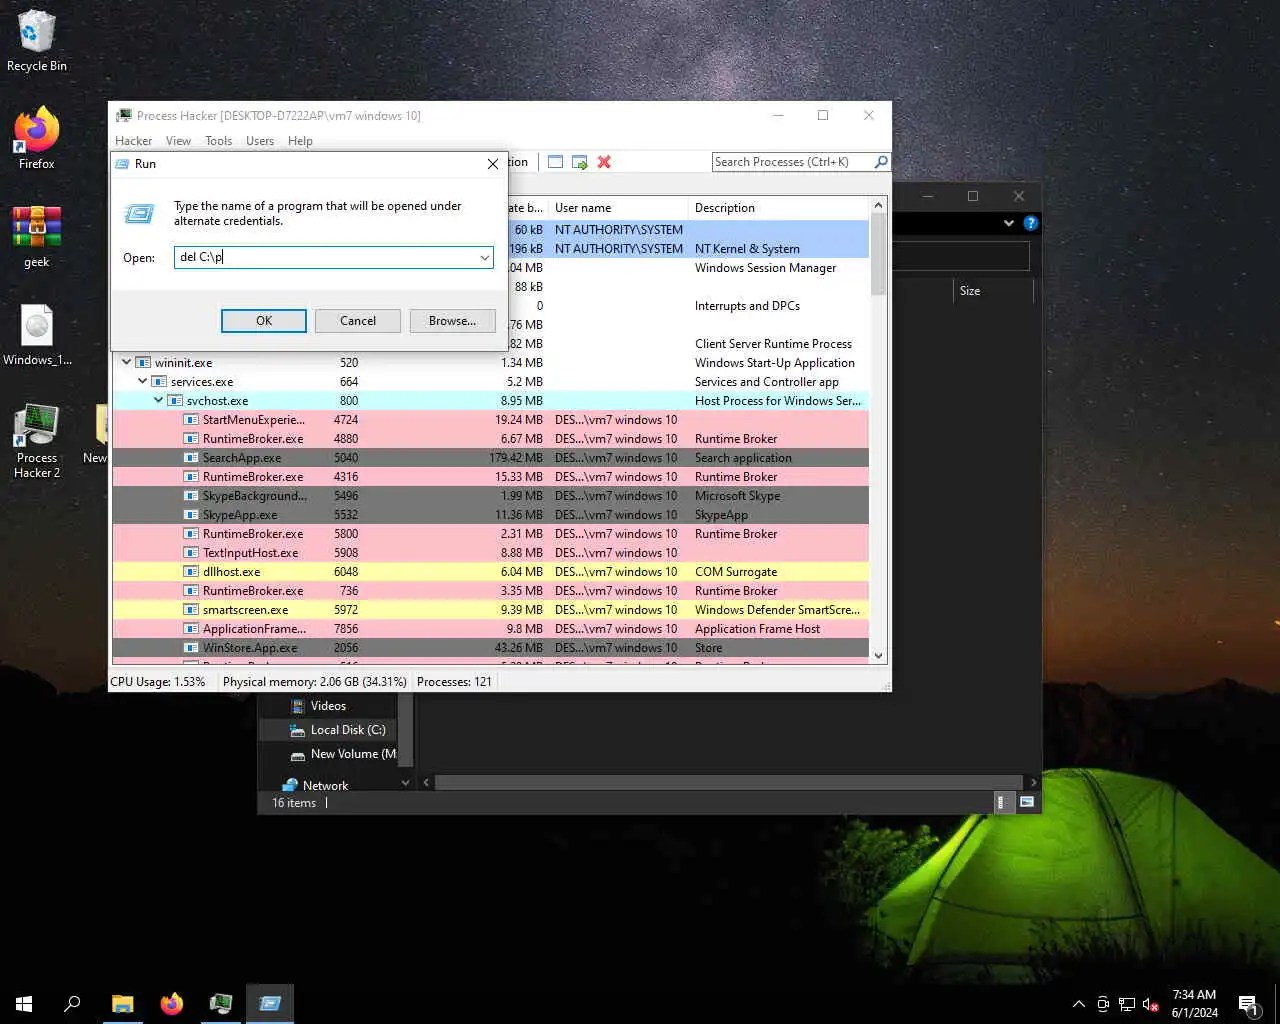The height and width of the screenshot is (1024, 1280).
Task: Open taskbar search magnifier
Action: click(x=72, y=1004)
